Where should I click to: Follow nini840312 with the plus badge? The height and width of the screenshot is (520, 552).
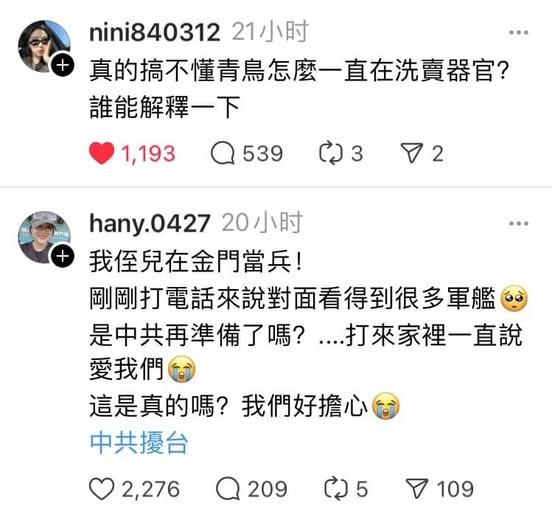tap(63, 65)
